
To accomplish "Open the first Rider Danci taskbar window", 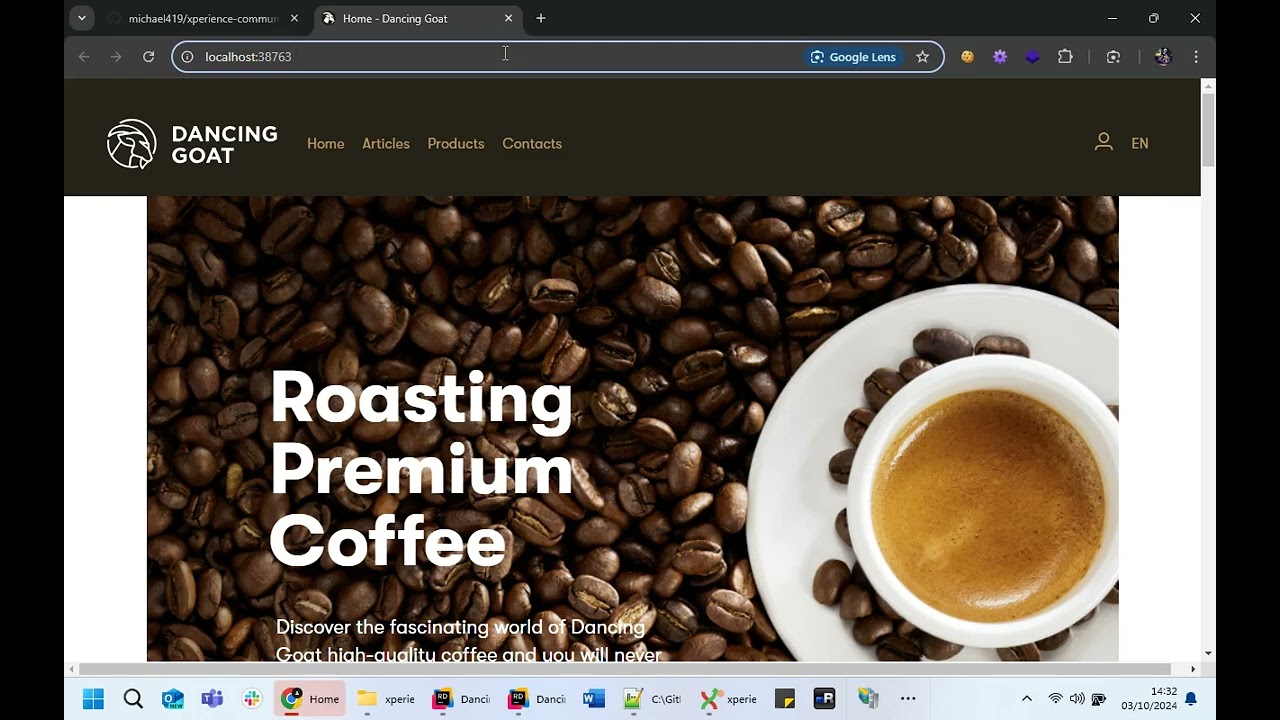I will coord(462,699).
